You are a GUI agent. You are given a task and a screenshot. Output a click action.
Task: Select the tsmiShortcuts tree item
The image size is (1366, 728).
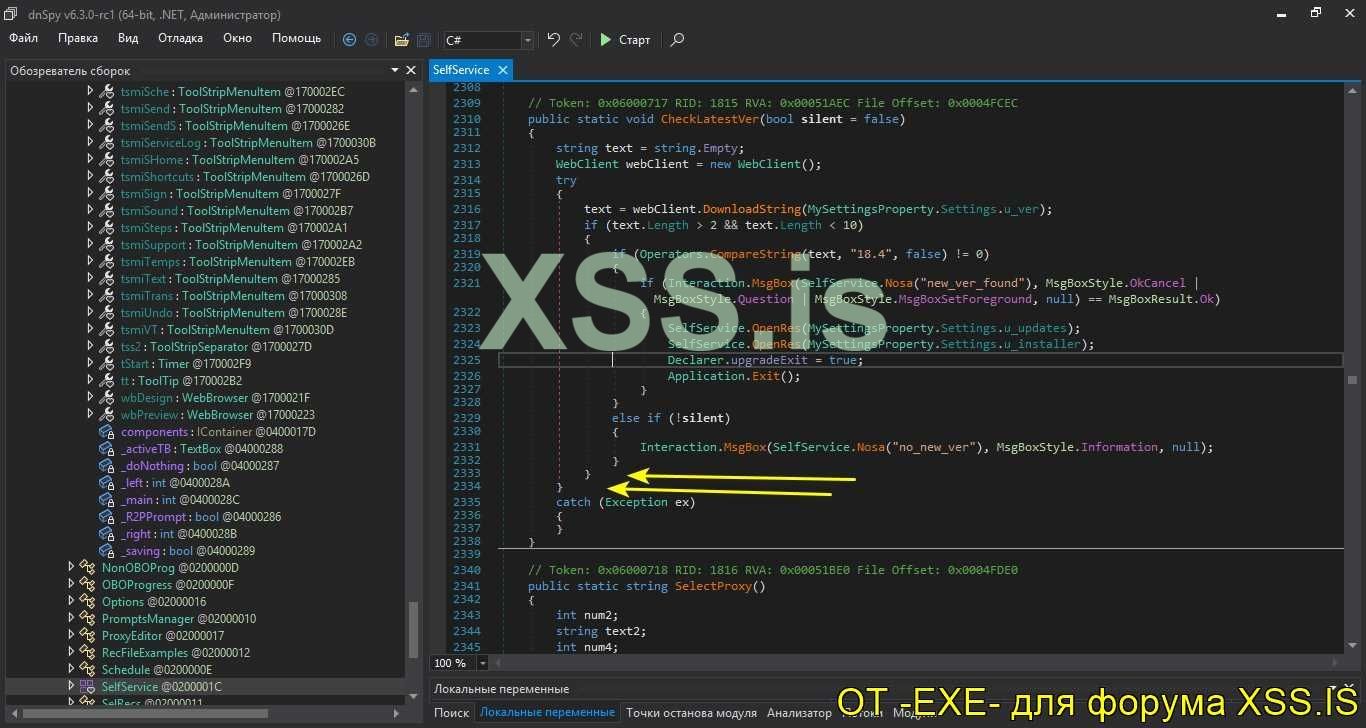[245, 177]
